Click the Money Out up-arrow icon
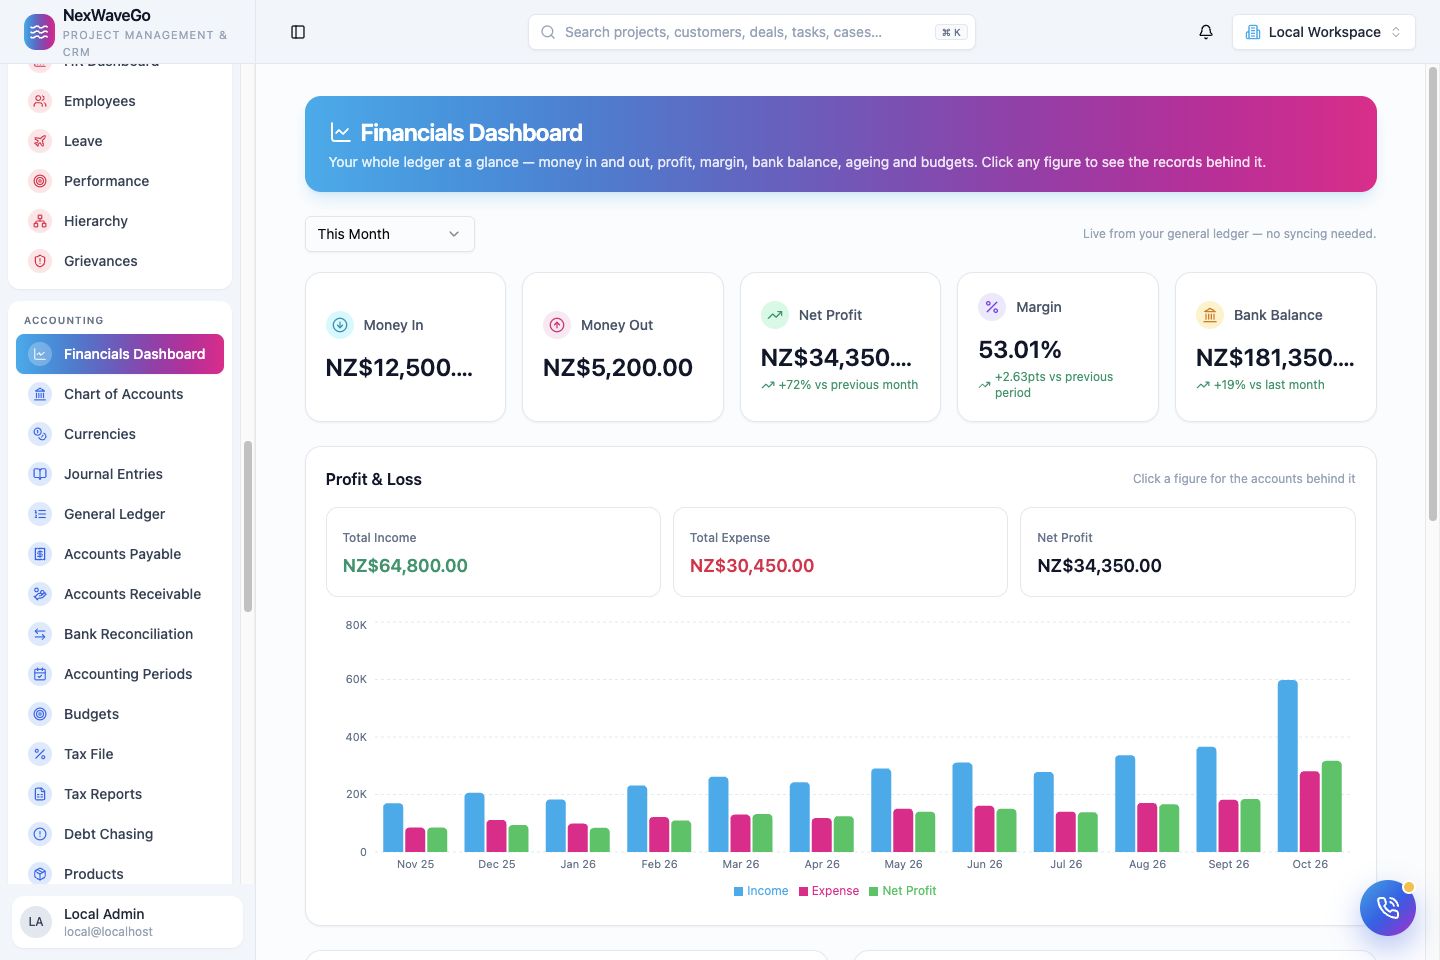Image resolution: width=1440 pixels, height=960 pixels. point(557,325)
